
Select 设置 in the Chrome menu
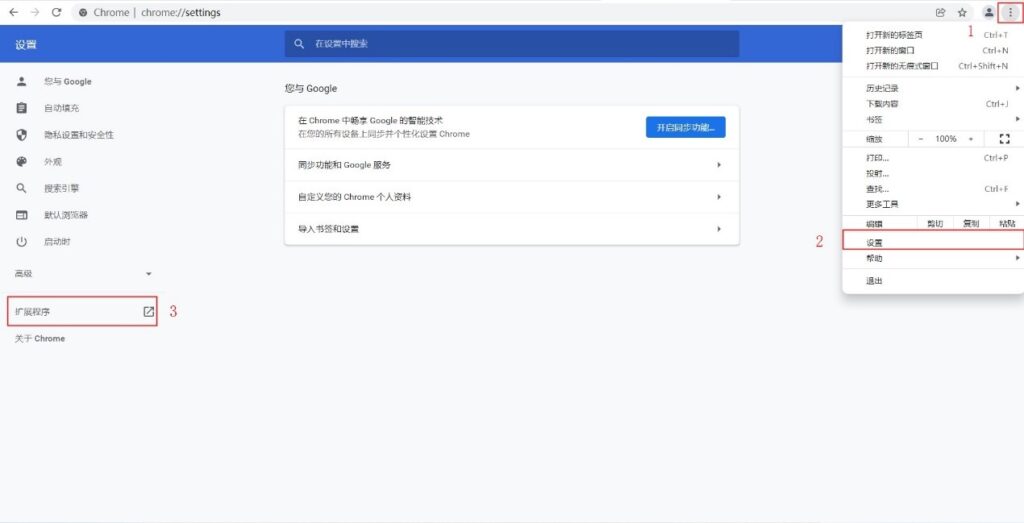(x=933, y=242)
